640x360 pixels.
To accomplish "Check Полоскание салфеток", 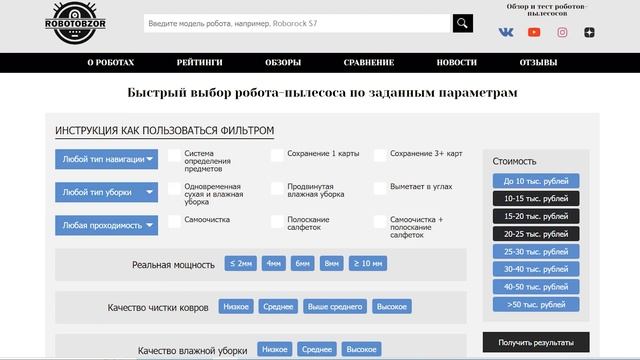I will (277, 221).
